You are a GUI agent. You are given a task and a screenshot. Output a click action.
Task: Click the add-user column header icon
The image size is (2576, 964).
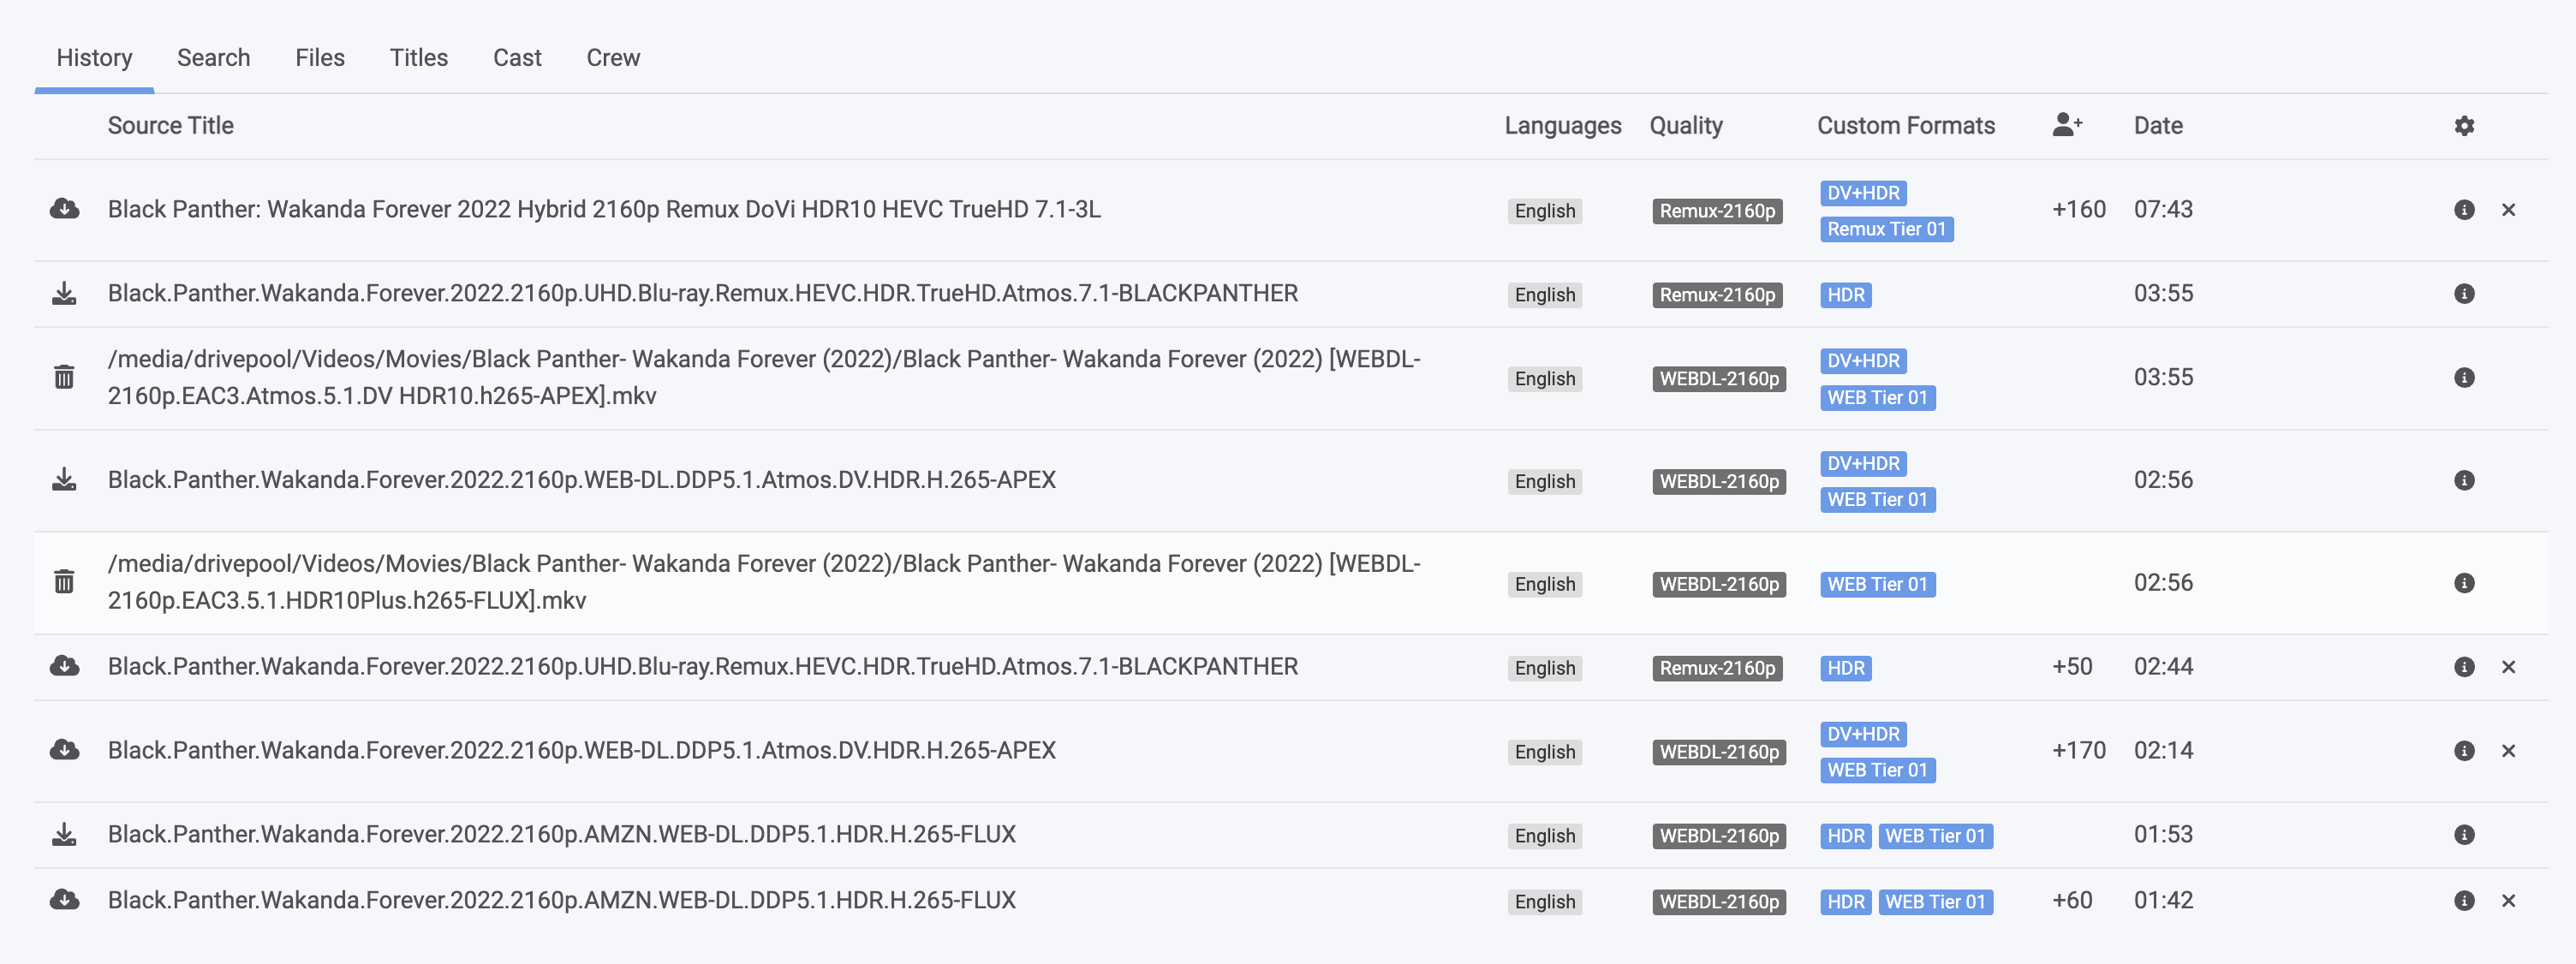(2066, 125)
